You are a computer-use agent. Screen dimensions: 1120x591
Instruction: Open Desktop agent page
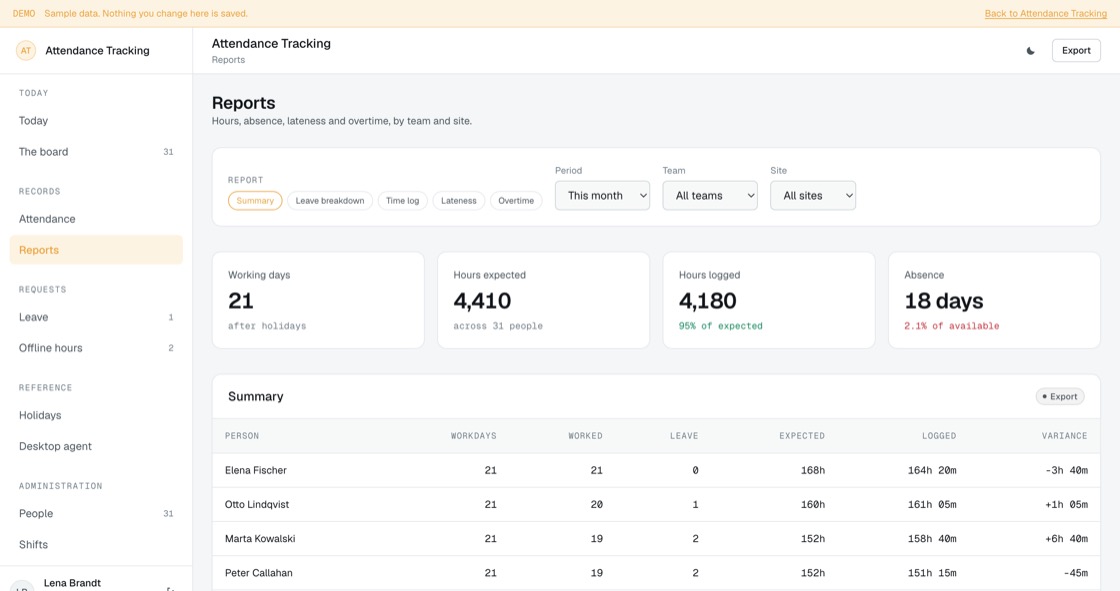coord(96,447)
